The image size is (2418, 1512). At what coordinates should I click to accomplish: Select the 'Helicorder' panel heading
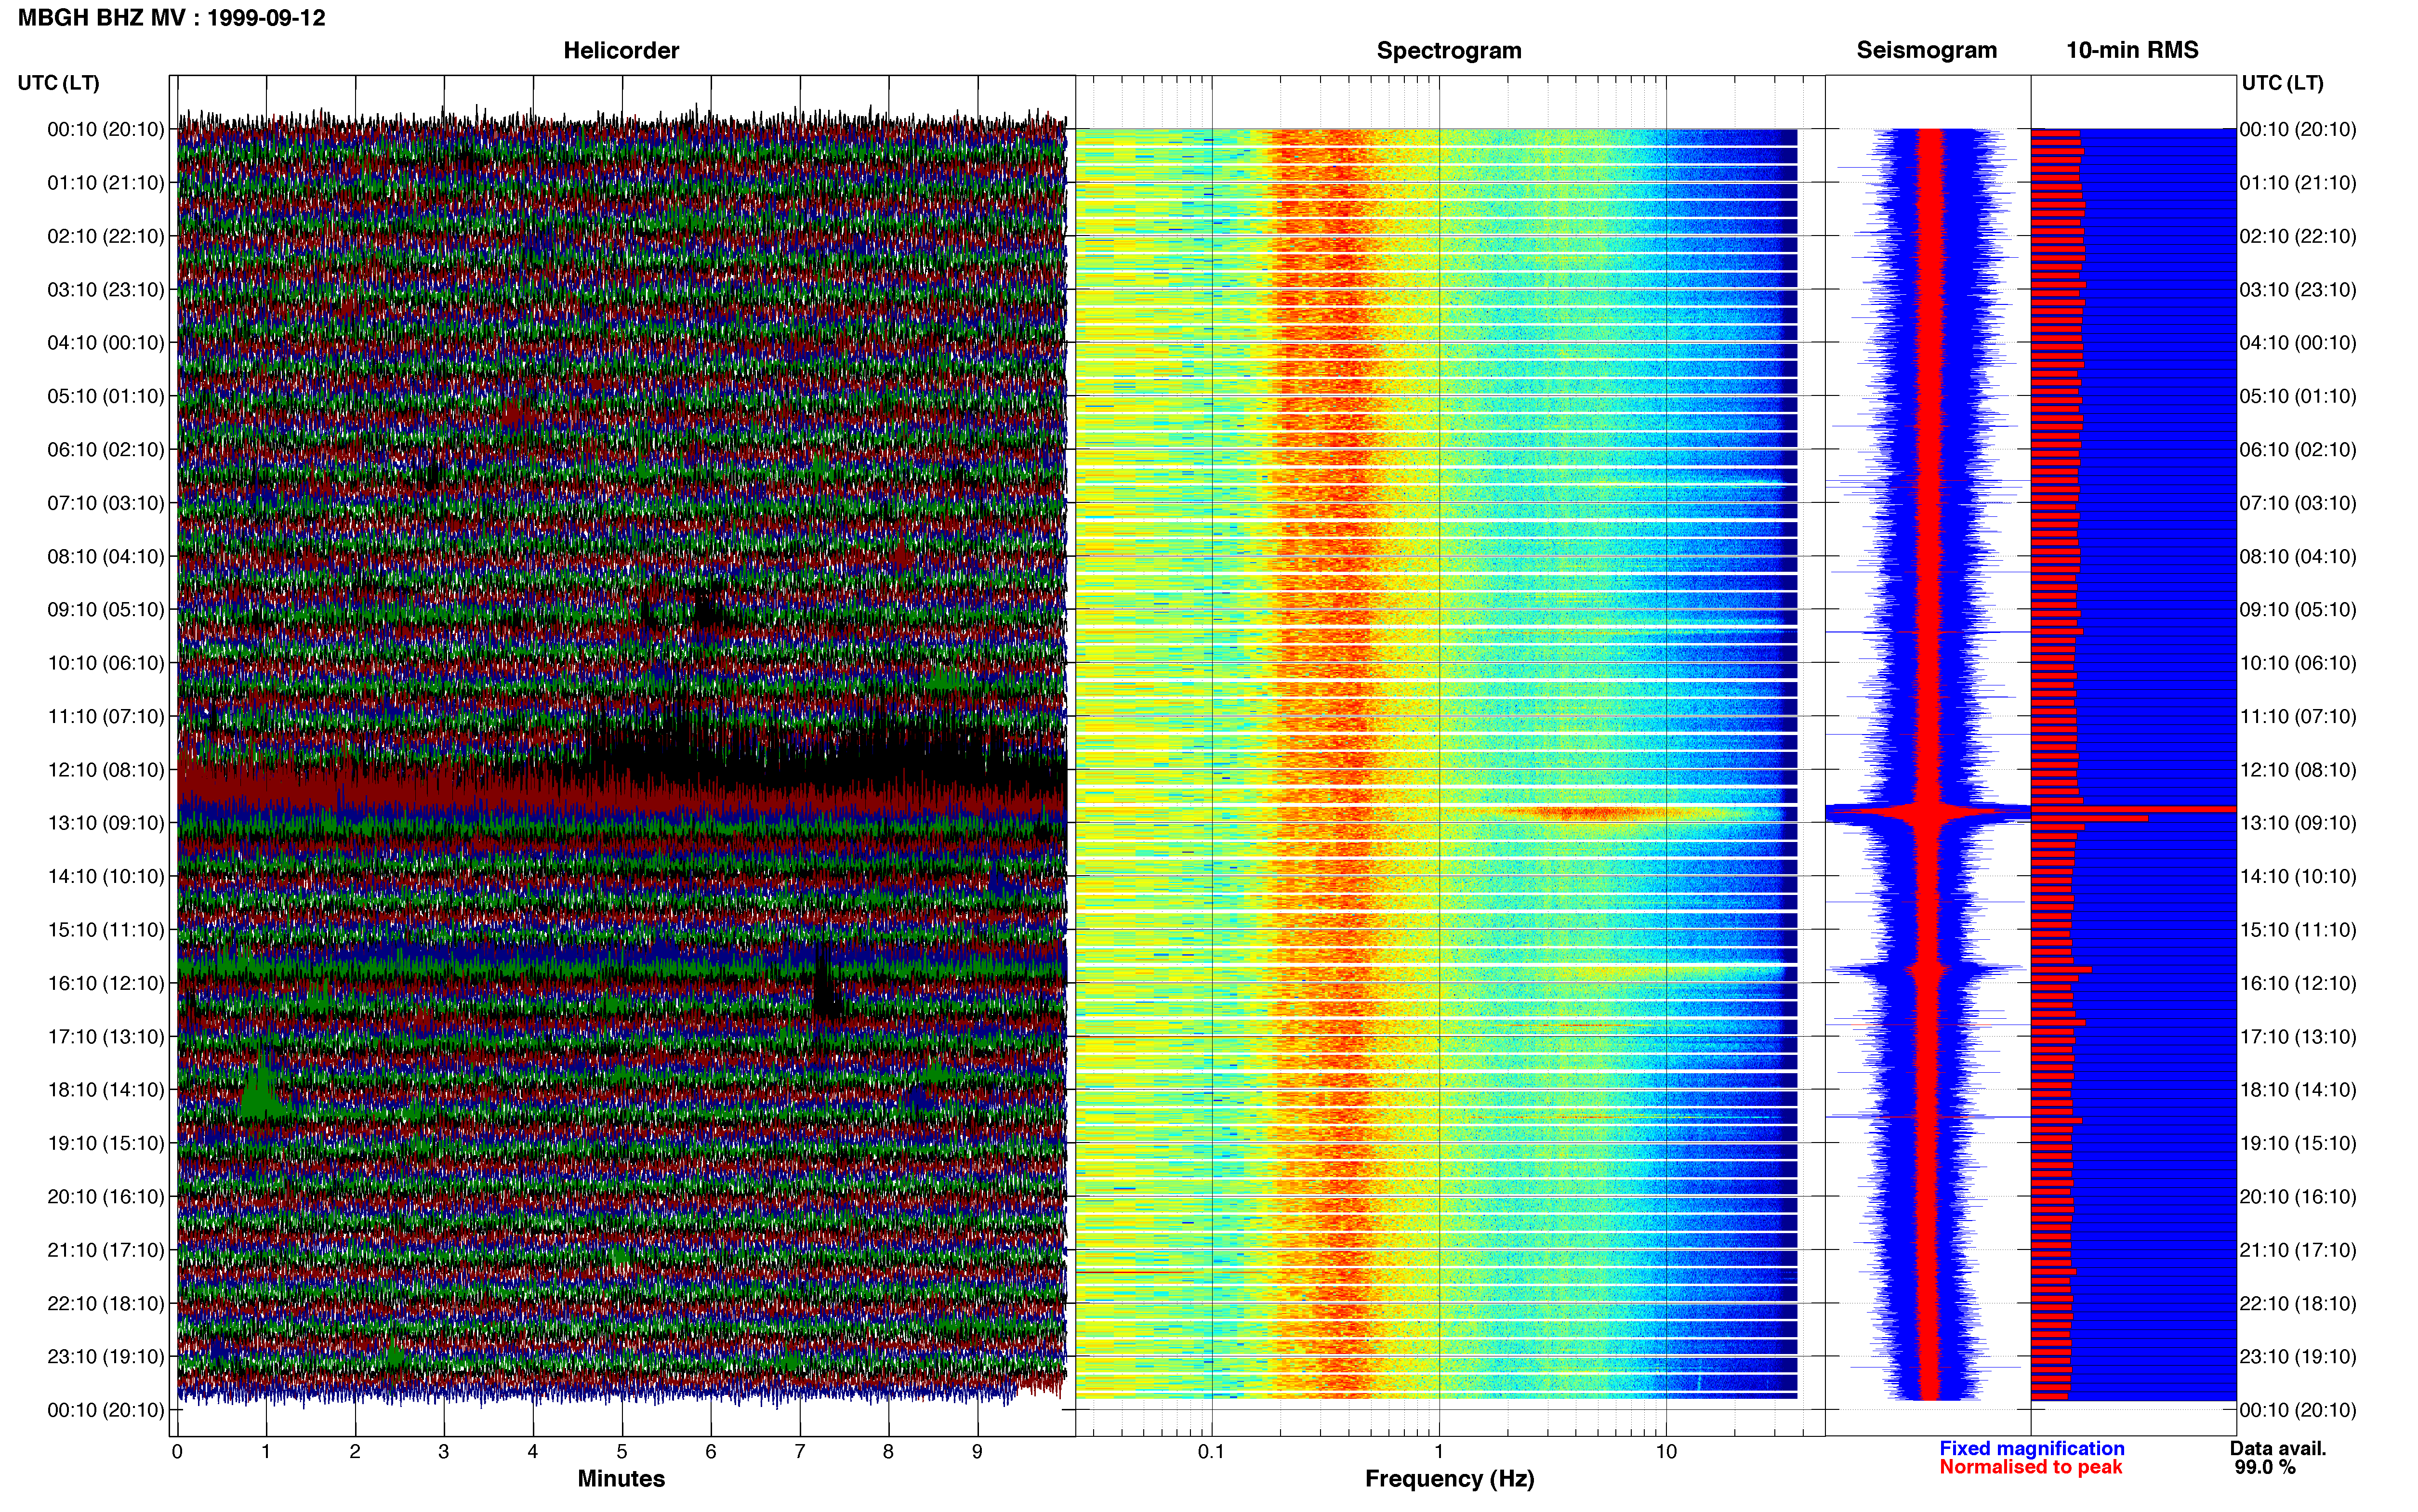[621, 50]
